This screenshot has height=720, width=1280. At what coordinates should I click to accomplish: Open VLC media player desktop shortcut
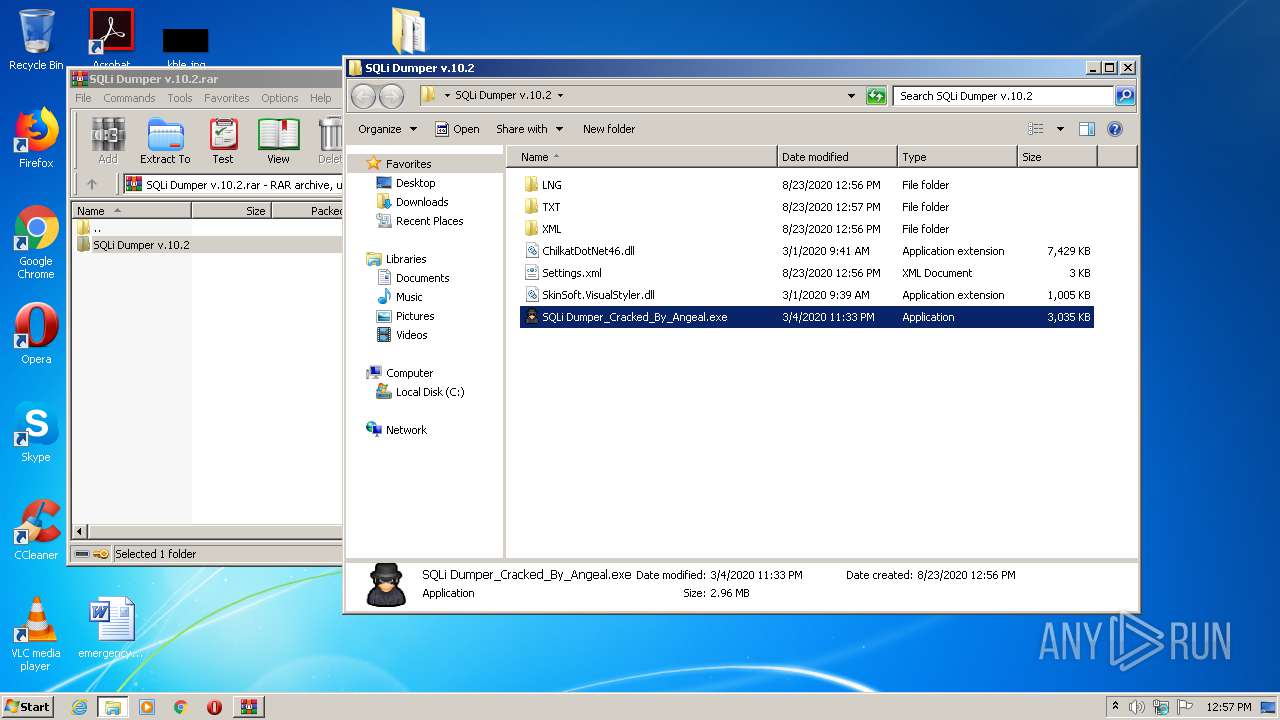coord(36,635)
